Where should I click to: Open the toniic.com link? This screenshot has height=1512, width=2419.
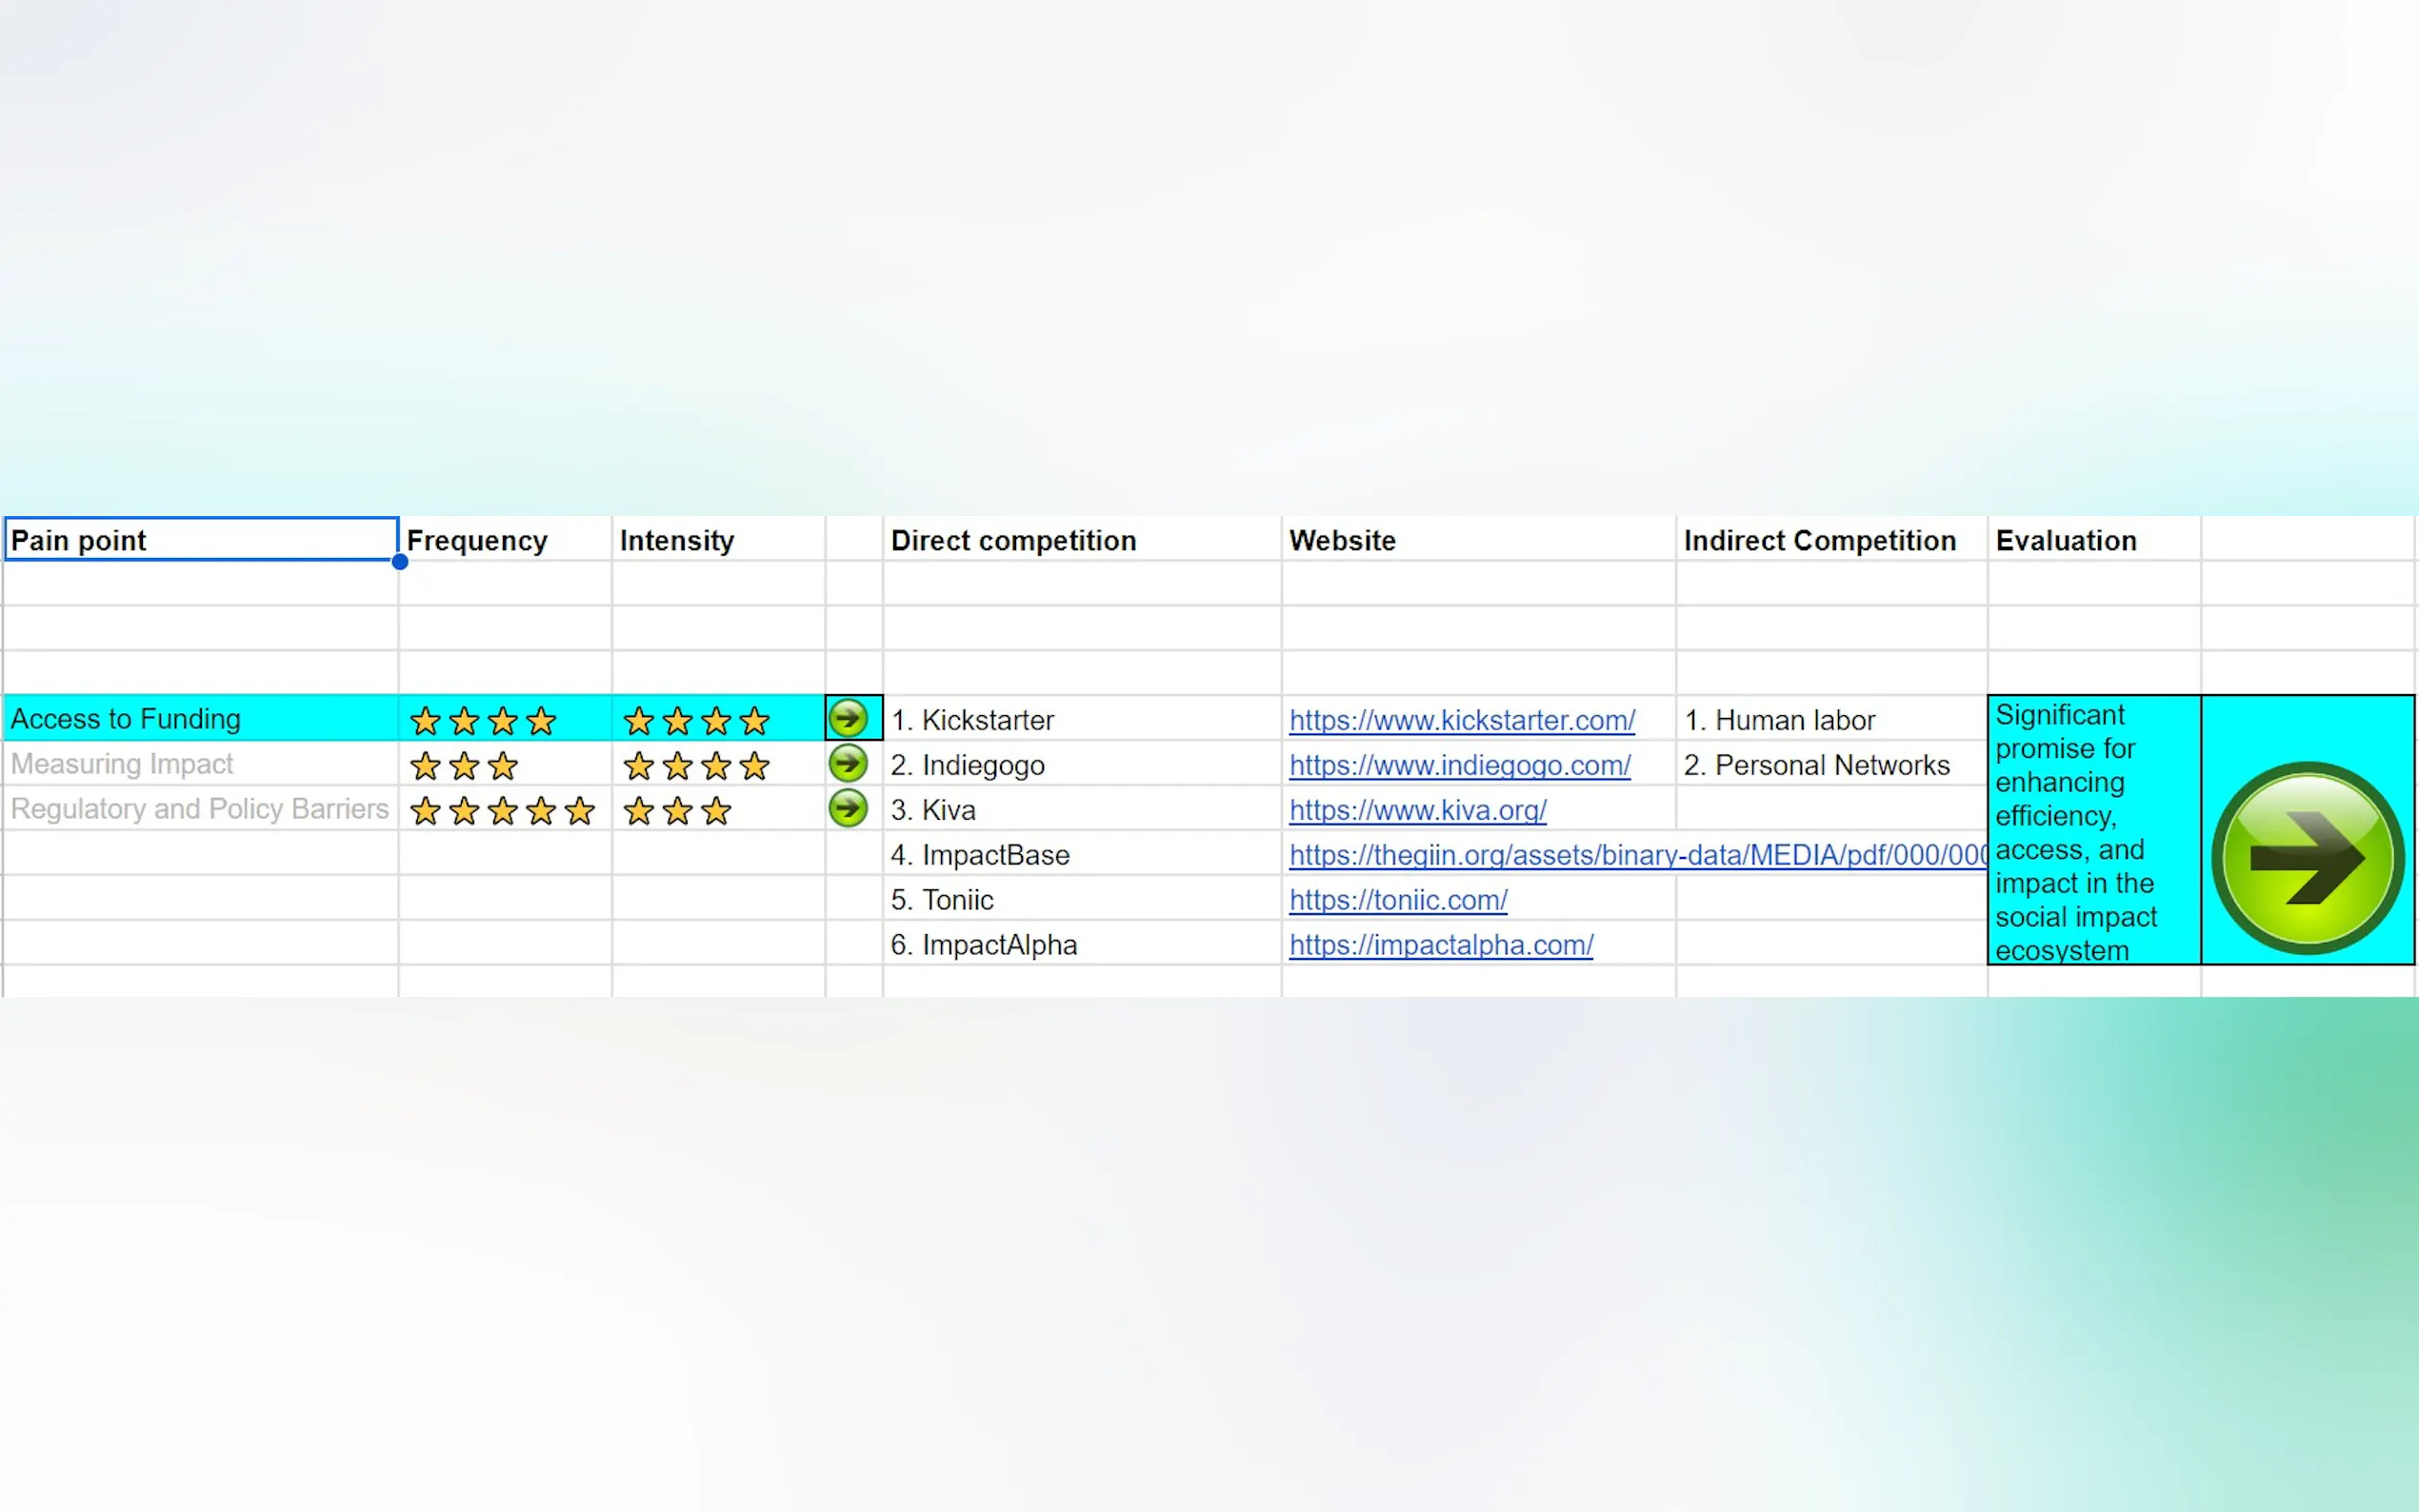coord(1397,900)
